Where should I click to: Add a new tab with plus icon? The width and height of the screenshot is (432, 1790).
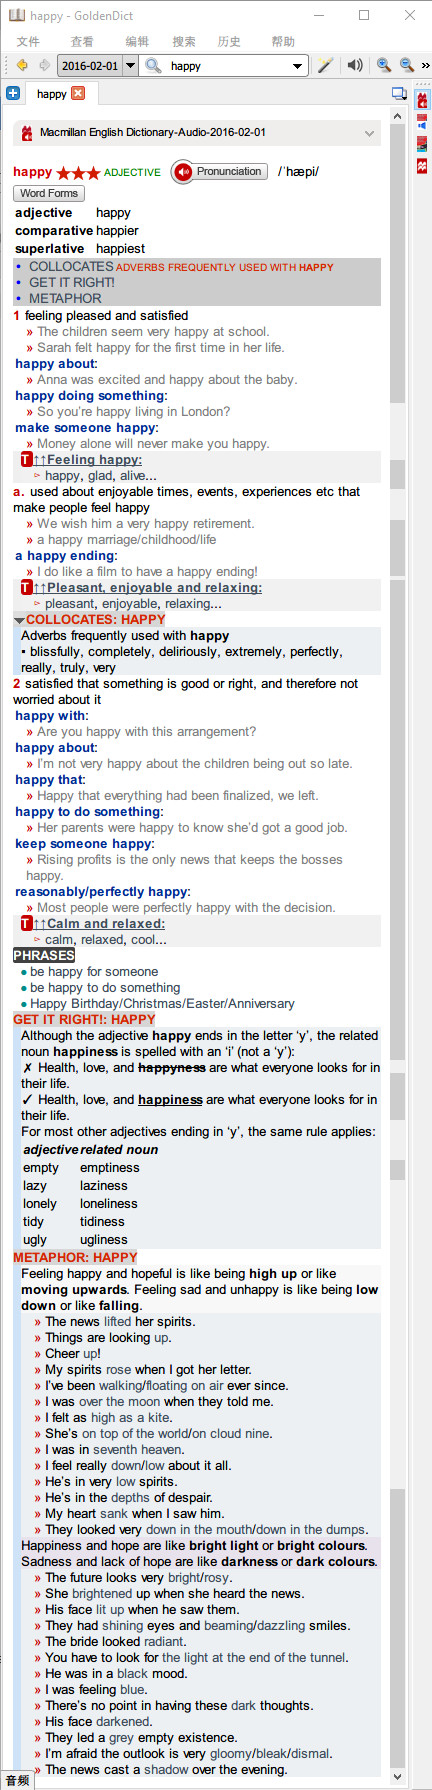13,93
